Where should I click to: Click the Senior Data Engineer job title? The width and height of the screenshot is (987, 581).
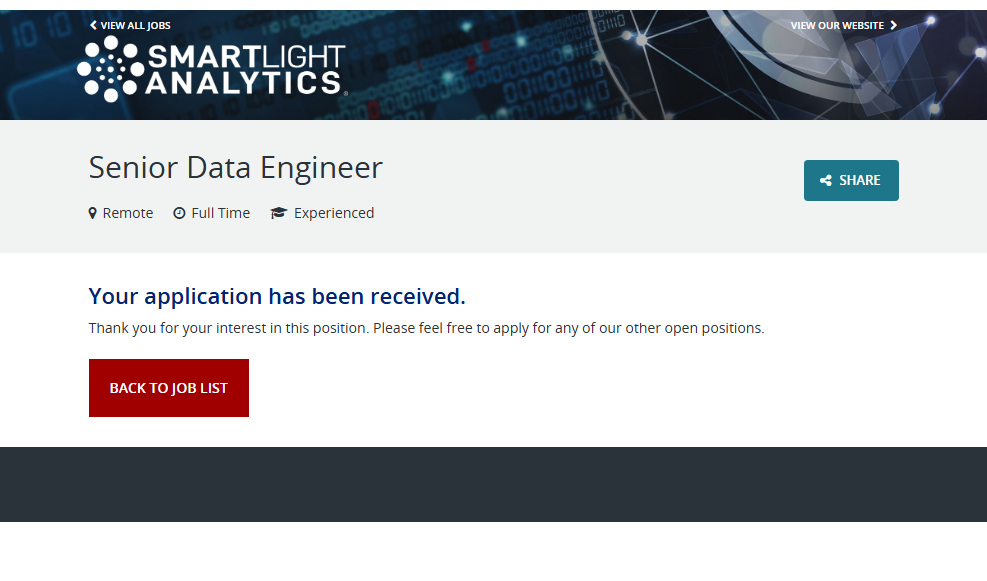[x=235, y=167]
